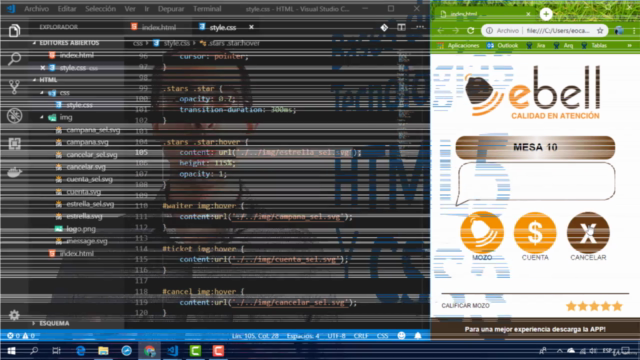Switch to Chrome on the taskbar
The height and width of the screenshot is (360, 640).
[x=149, y=351]
